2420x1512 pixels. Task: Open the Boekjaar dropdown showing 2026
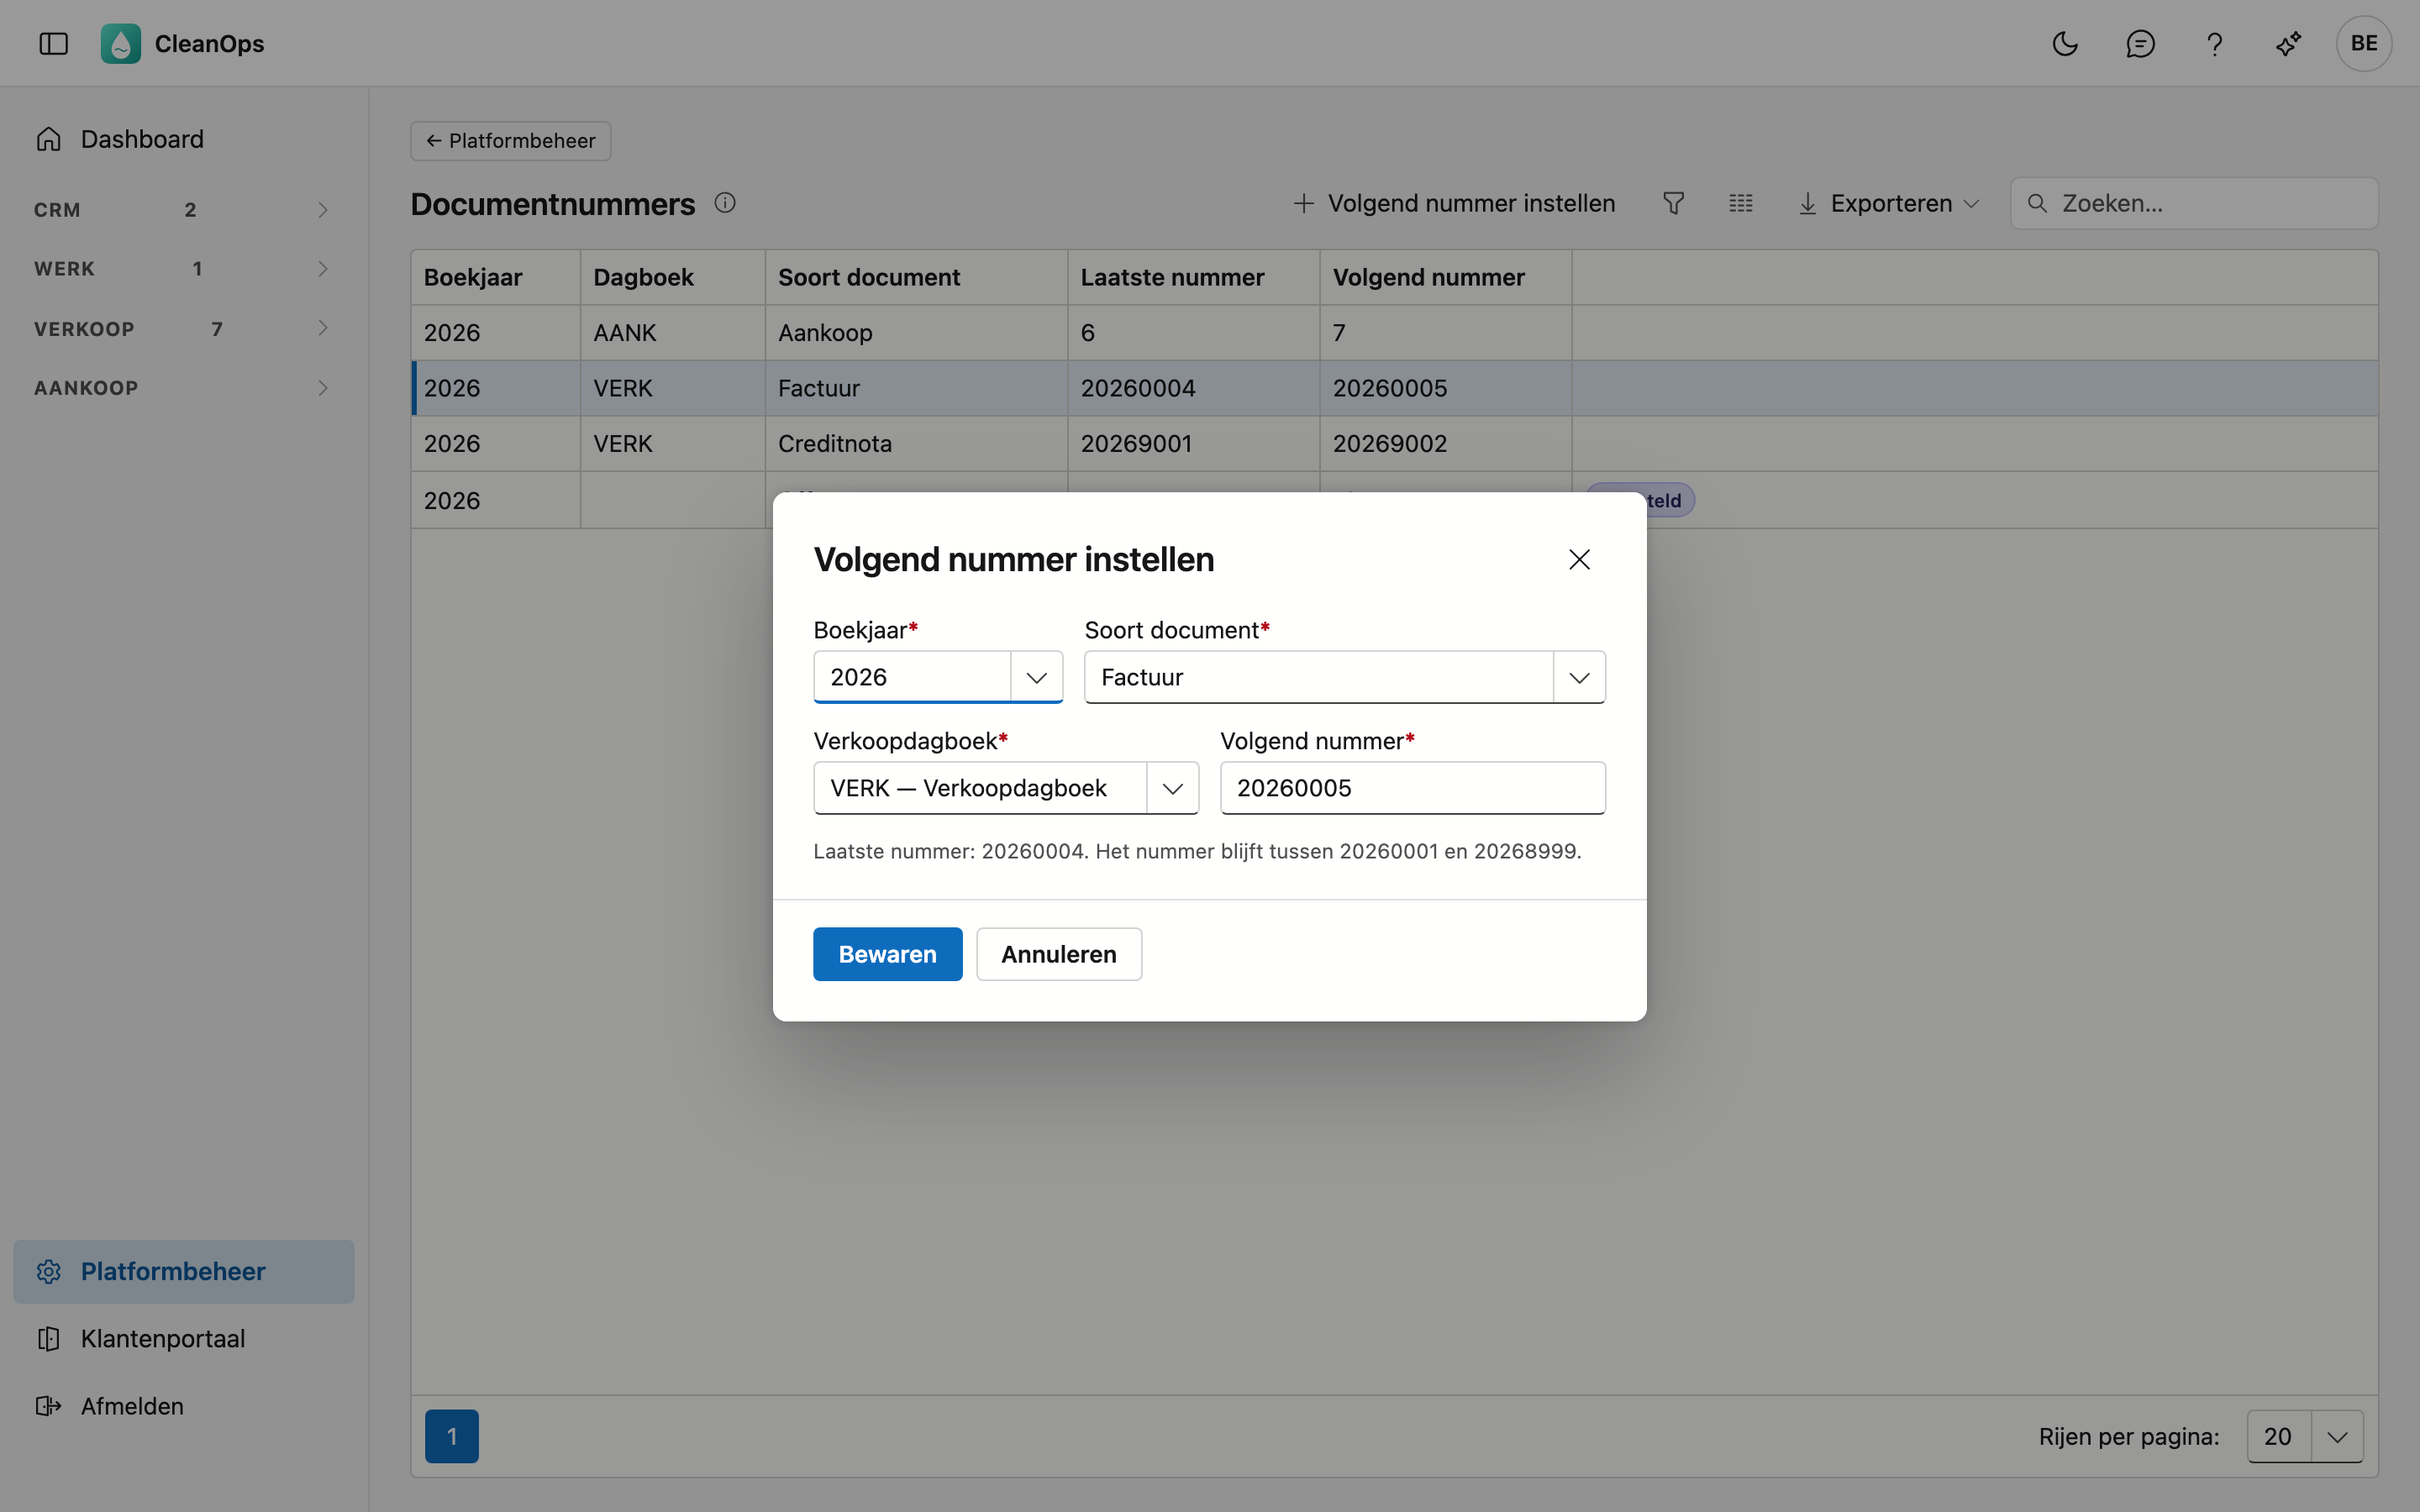coord(937,677)
